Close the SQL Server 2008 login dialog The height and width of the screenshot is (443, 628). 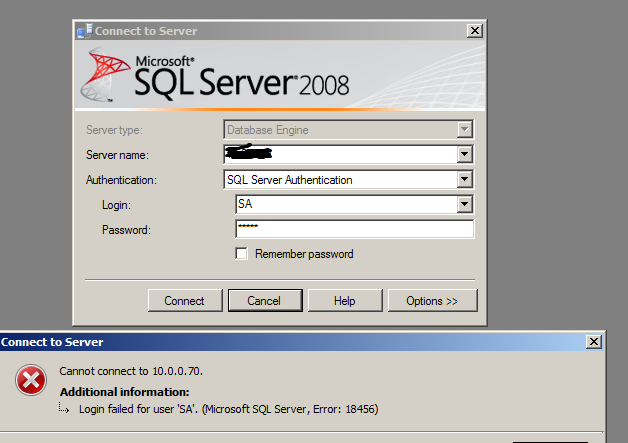[x=475, y=30]
